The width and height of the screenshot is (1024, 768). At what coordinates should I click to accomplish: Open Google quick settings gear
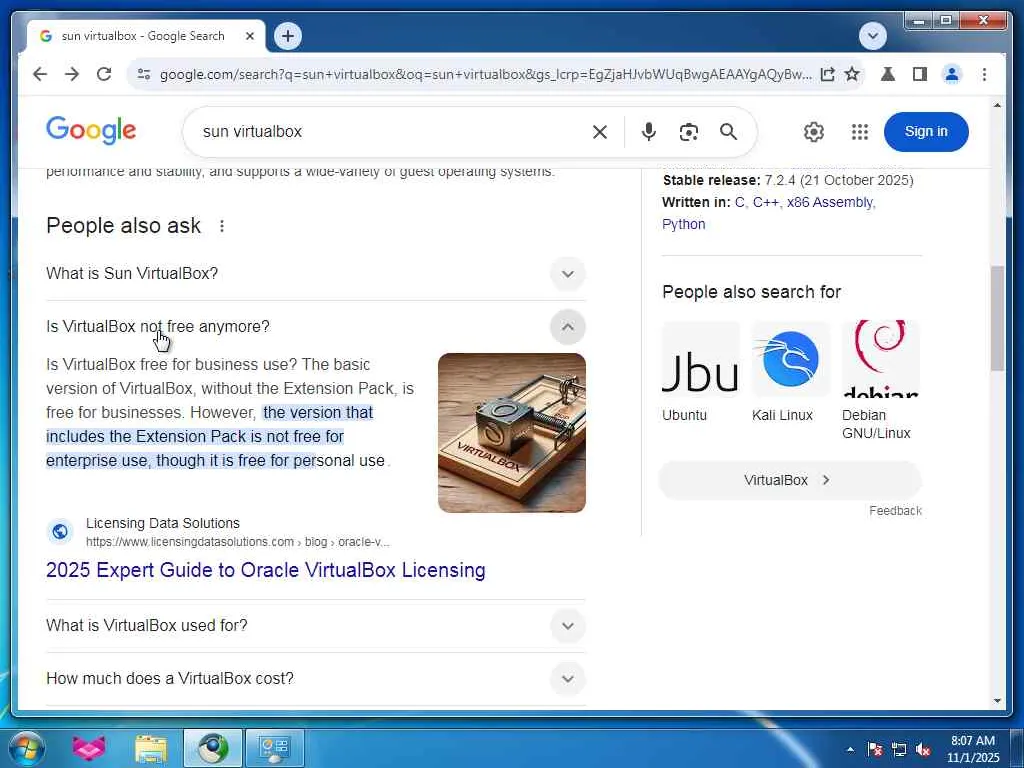(x=814, y=132)
